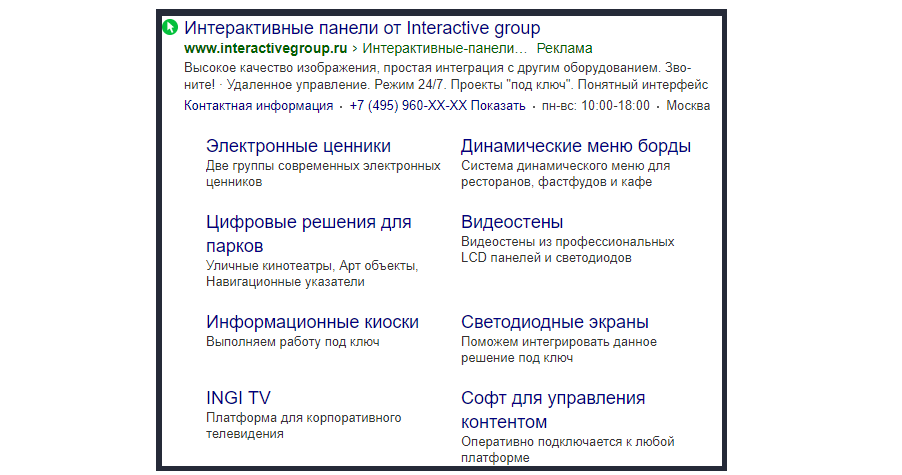Click description "Оперативно подключается к любой платформе"
The width and height of the screenshot is (902, 475).
[568, 450]
